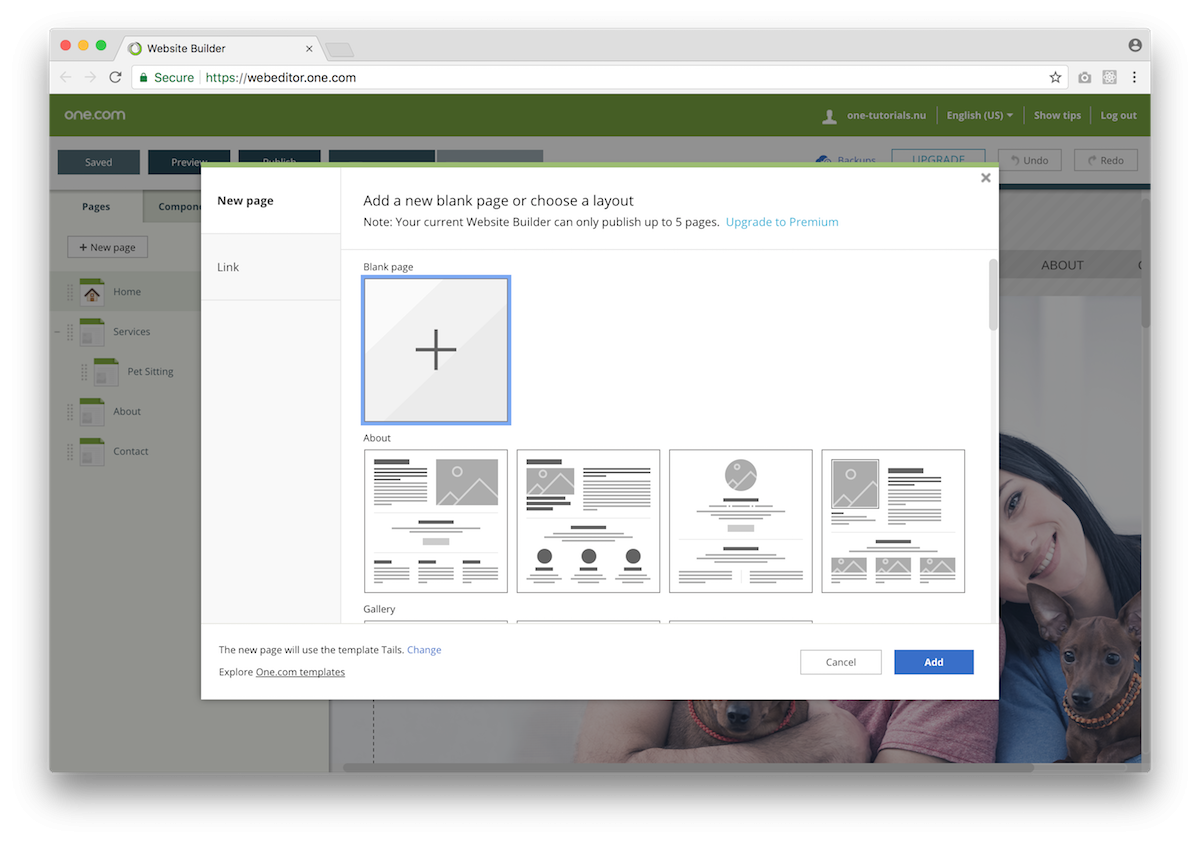Open the English (US) language dropdown
Screen dimensions: 1200x843
tap(980, 115)
